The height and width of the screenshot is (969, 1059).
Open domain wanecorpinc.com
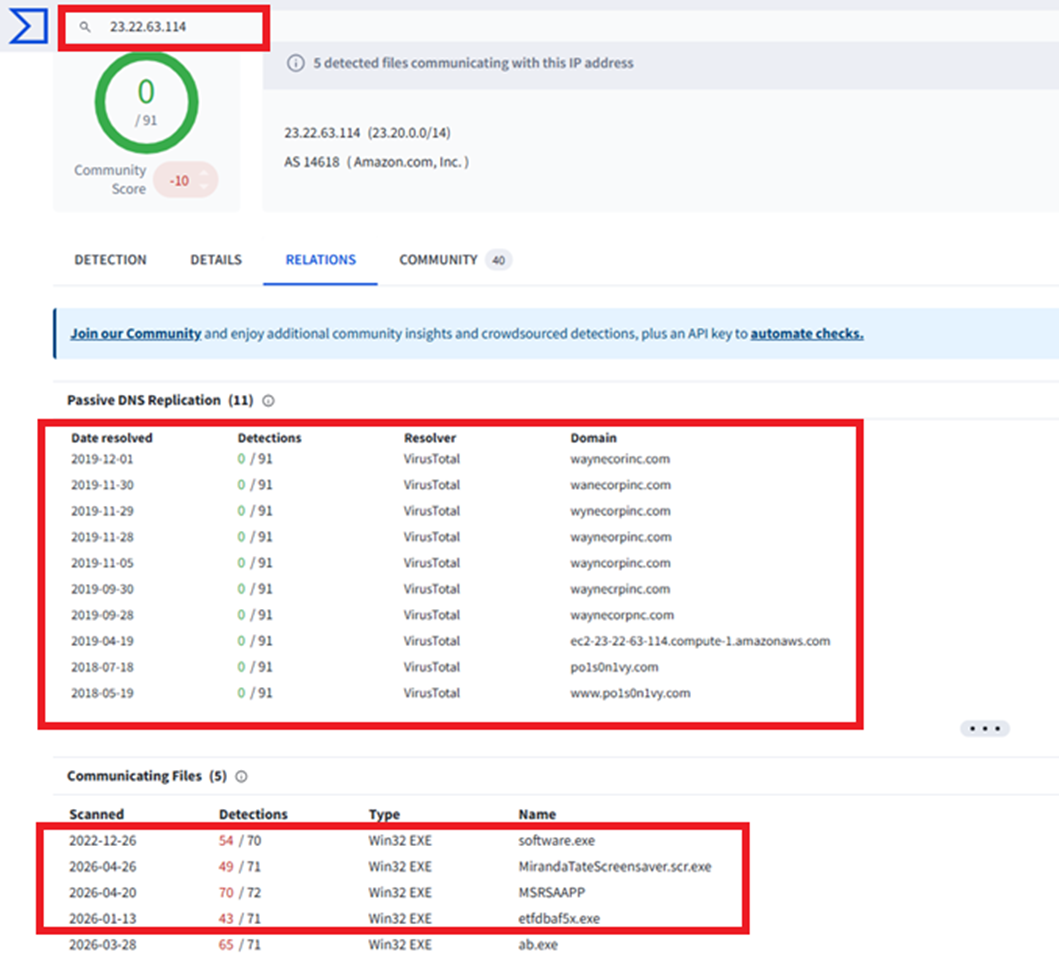pyautogui.click(x=621, y=485)
